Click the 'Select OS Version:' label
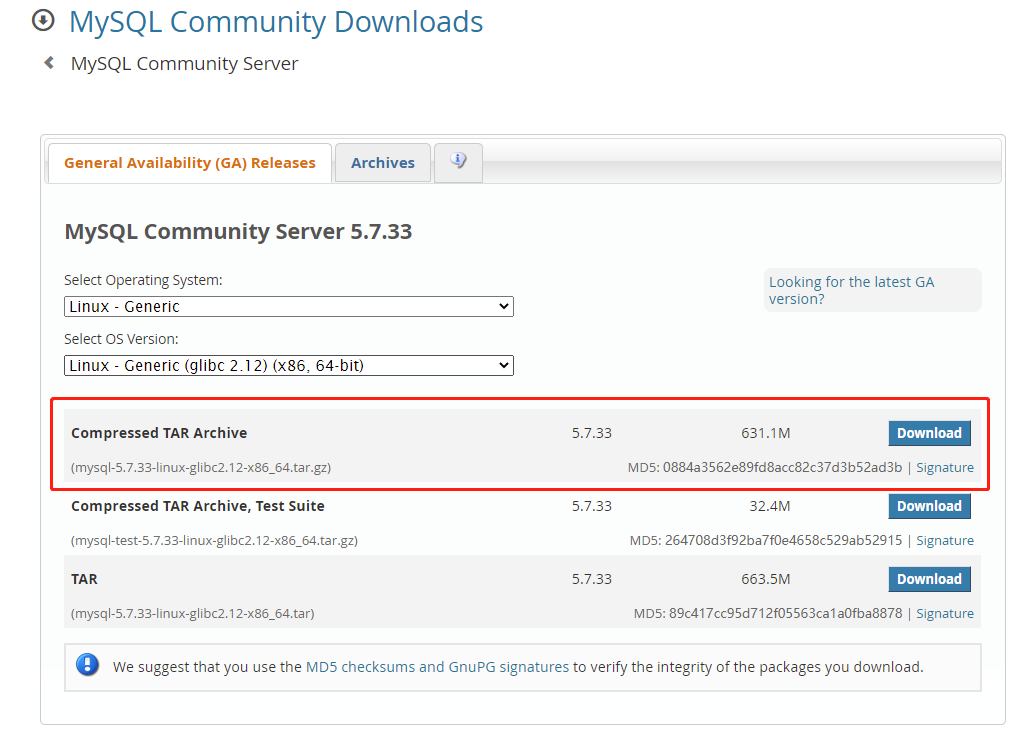 (x=121, y=339)
